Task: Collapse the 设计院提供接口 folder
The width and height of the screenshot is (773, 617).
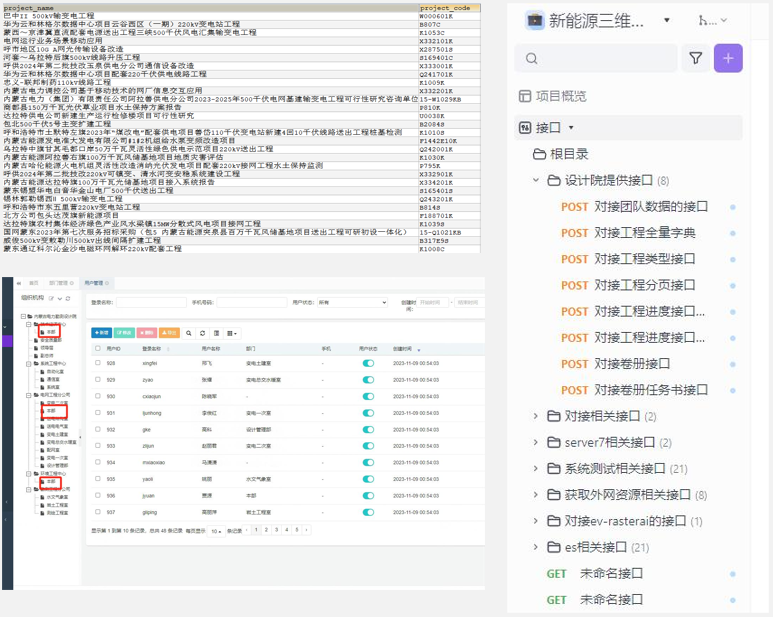Action: point(536,181)
